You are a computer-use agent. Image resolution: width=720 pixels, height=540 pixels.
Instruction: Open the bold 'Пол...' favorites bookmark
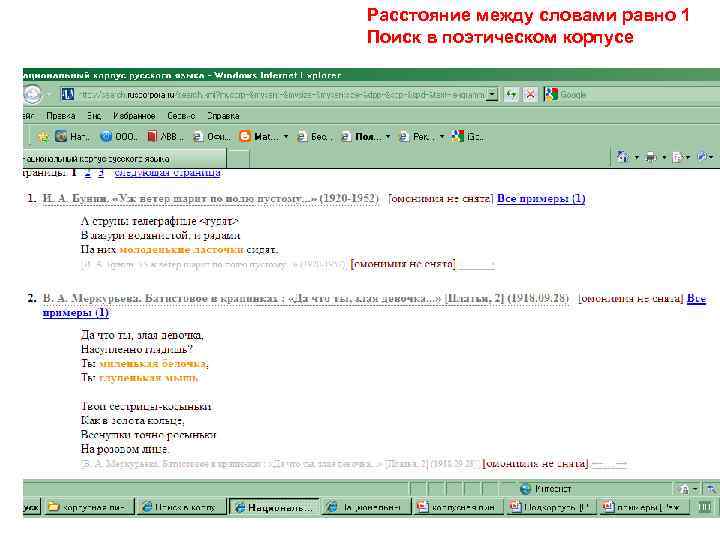pyautogui.click(x=361, y=136)
